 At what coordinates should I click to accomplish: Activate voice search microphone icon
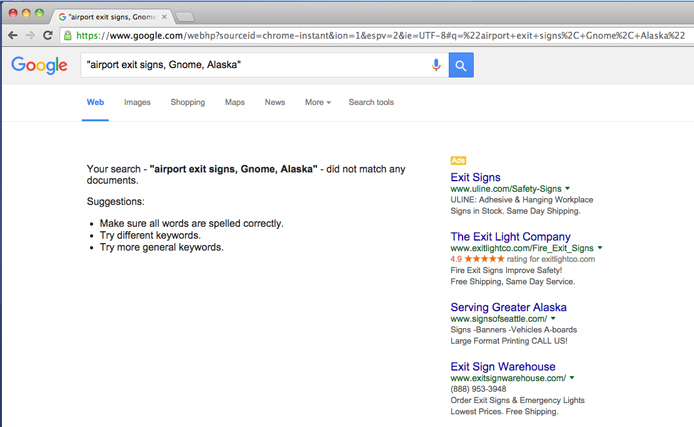click(436, 65)
